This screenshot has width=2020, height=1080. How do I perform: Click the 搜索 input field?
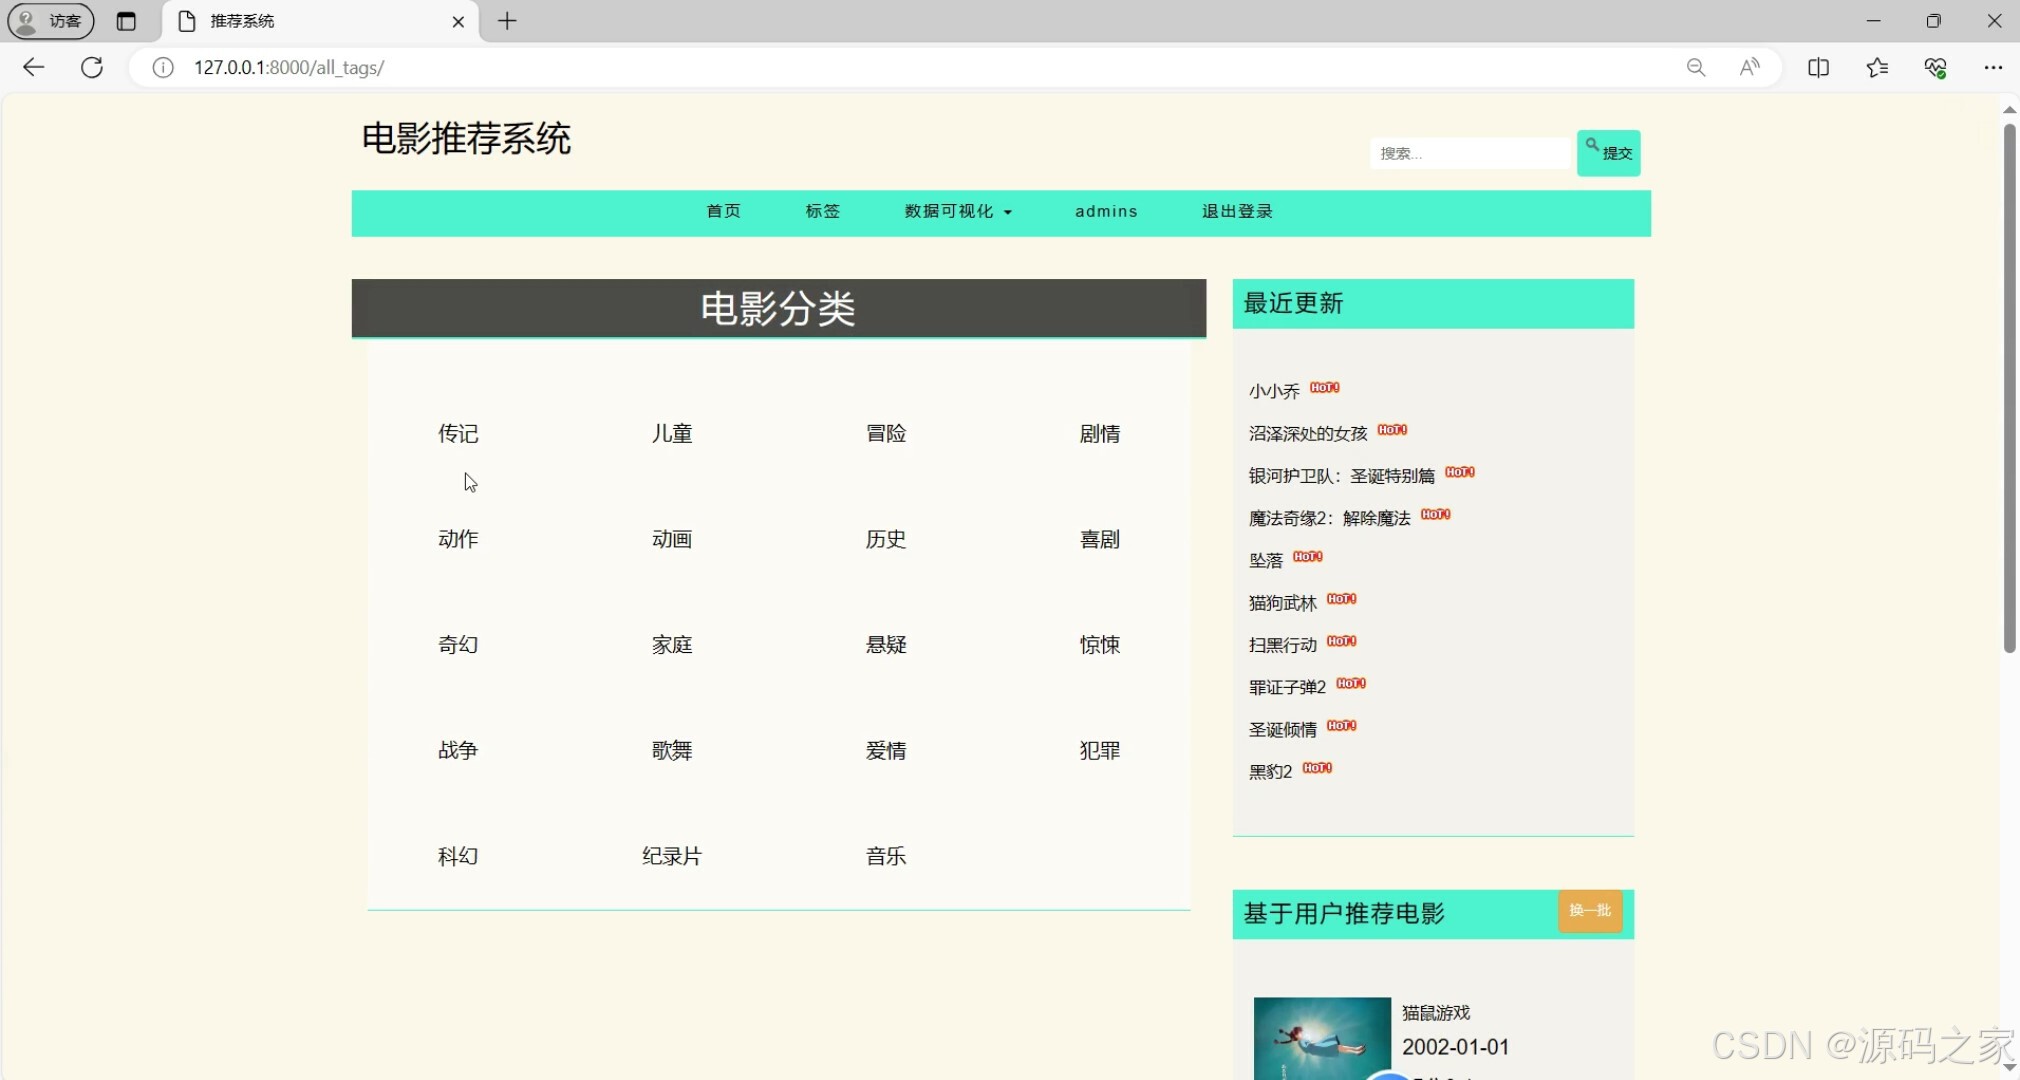pos(1468,153)
